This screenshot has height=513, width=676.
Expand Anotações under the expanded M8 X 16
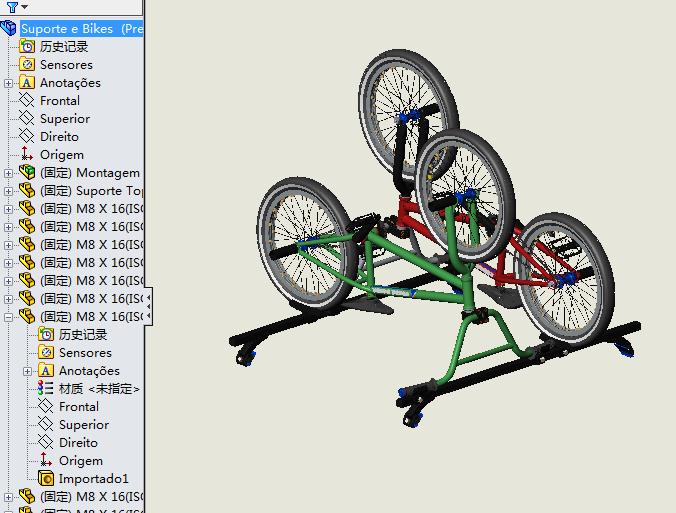pyautogui.click(x=28, y=371)
